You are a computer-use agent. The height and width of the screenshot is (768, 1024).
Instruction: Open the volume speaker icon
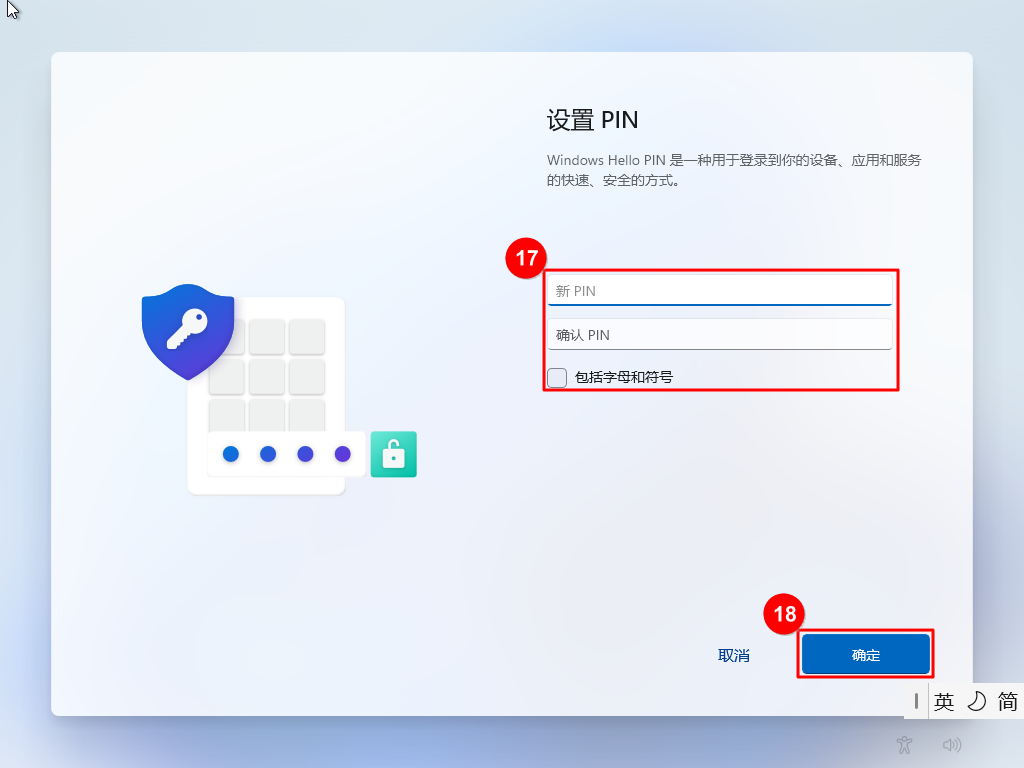(952, 744)
